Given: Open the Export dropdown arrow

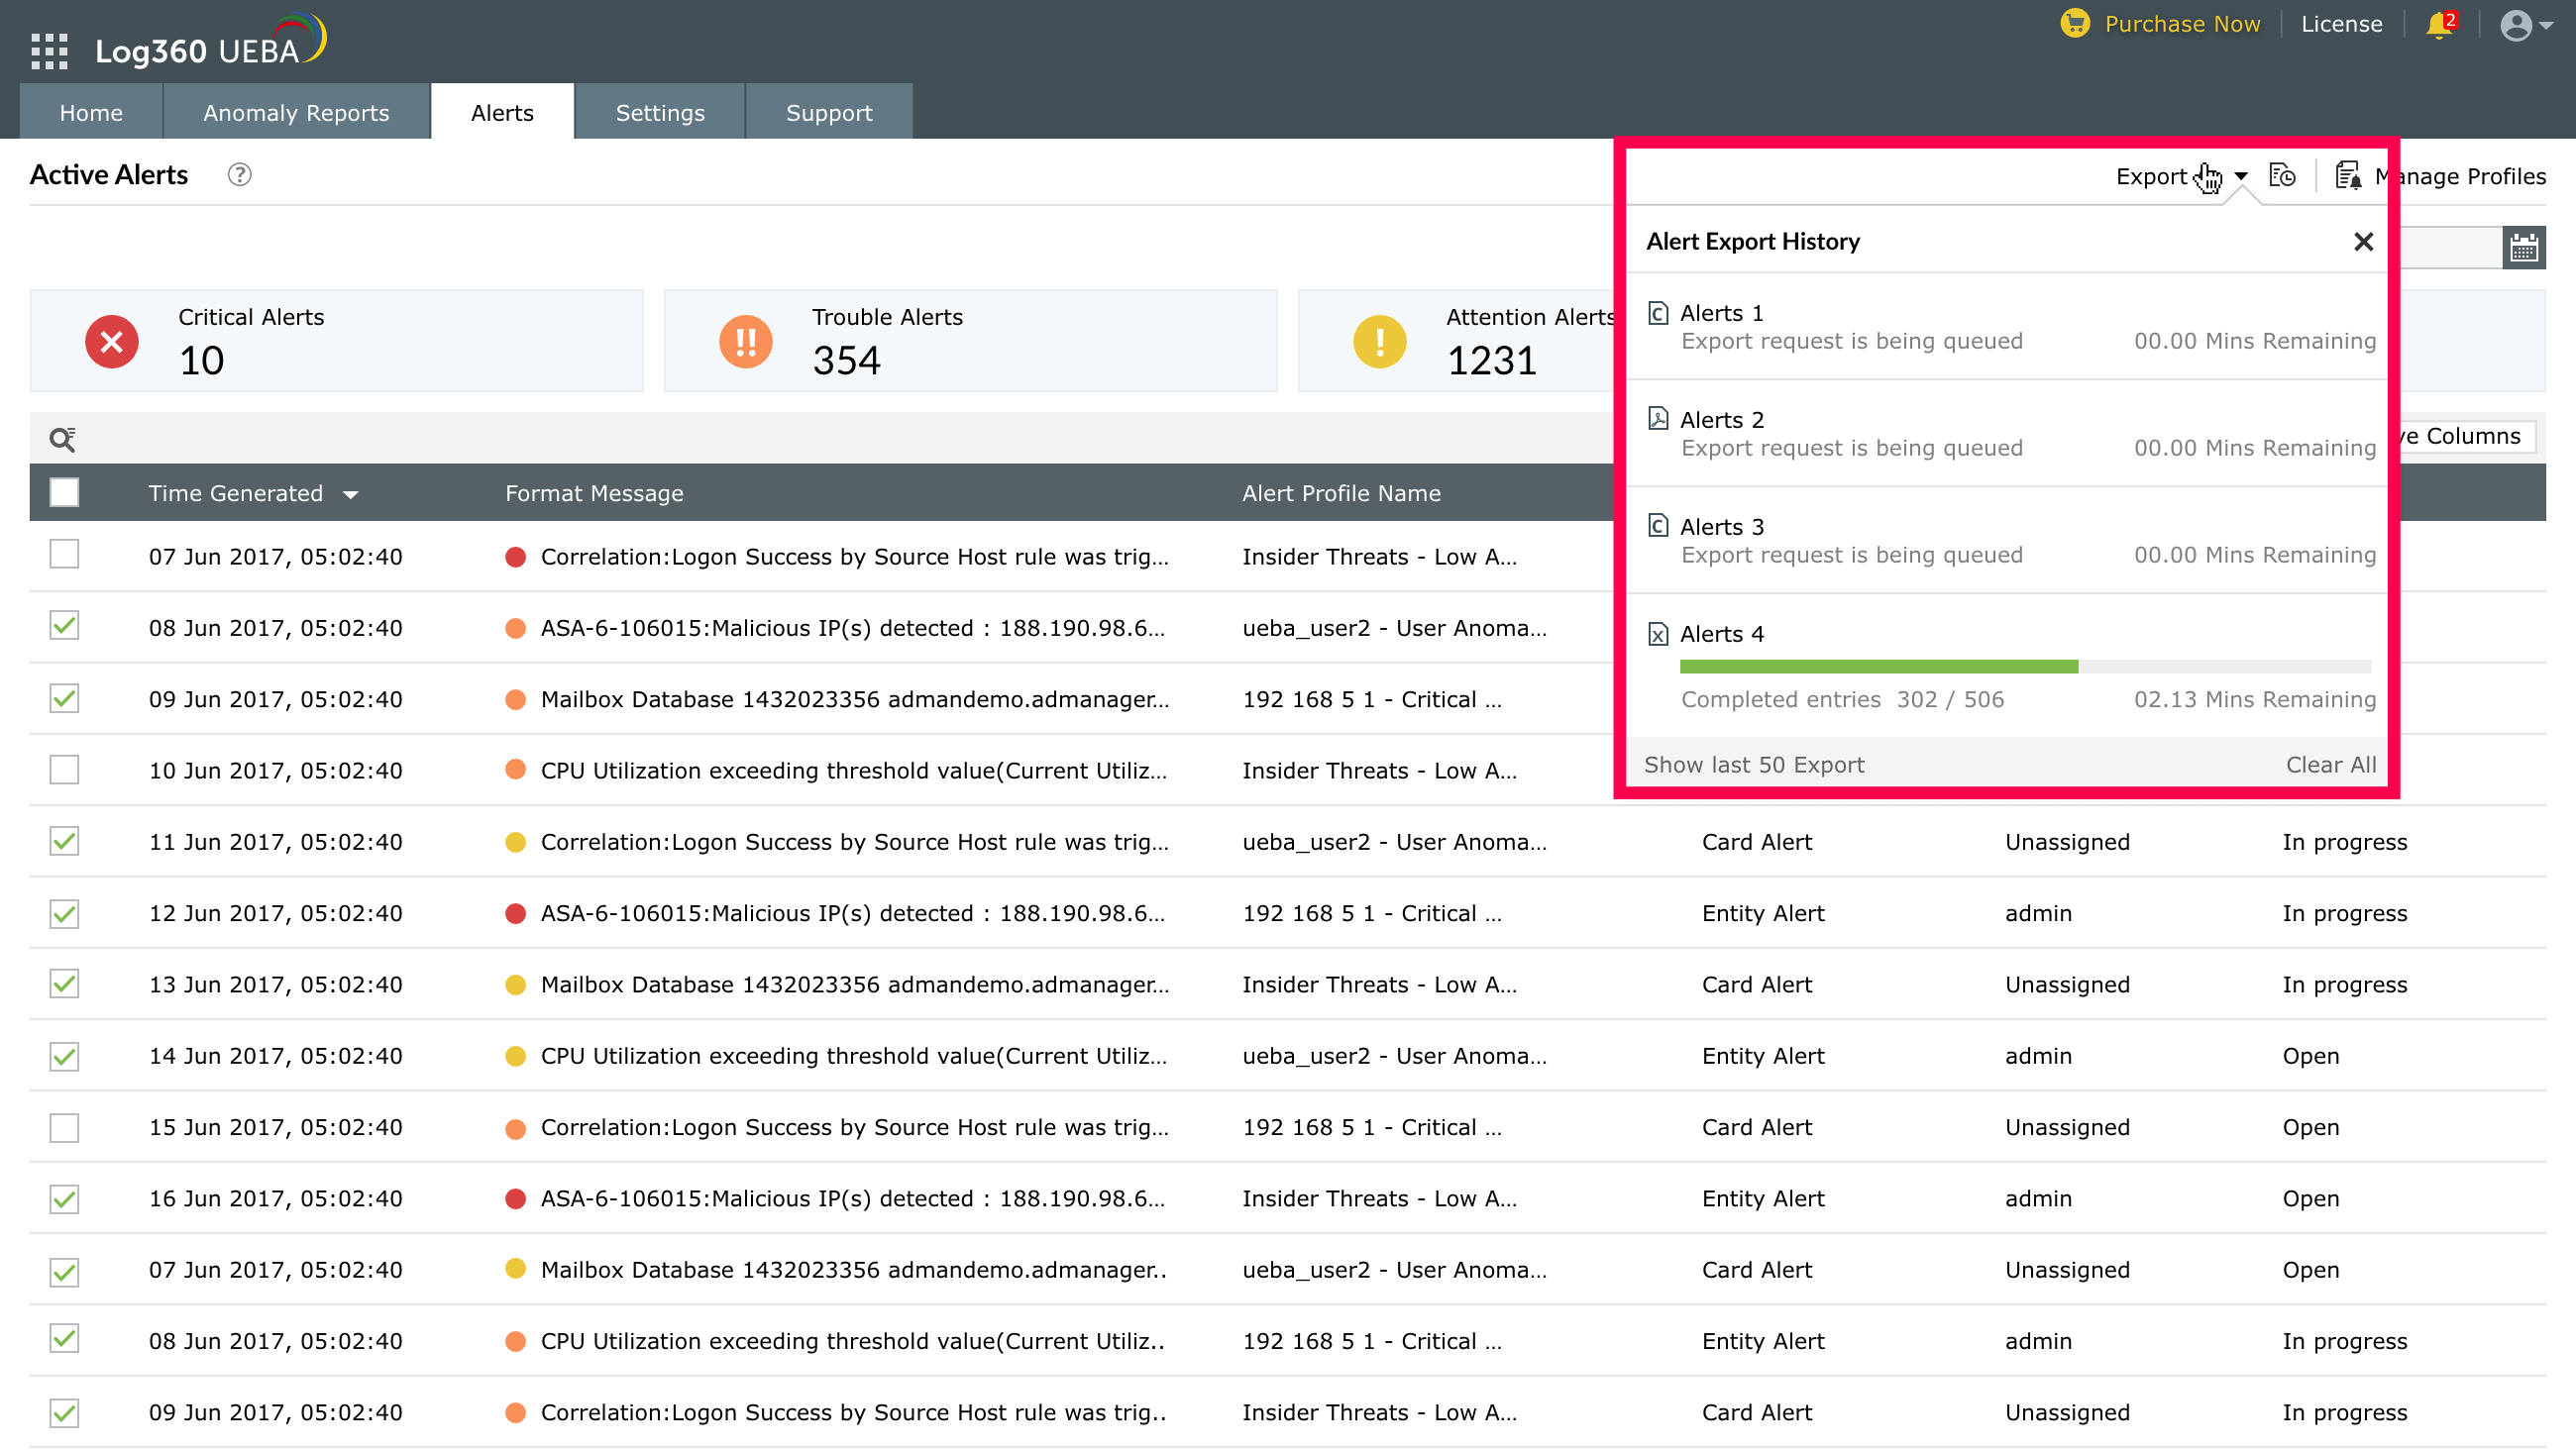Looking at the screenshot, I should coord(2240,176).
